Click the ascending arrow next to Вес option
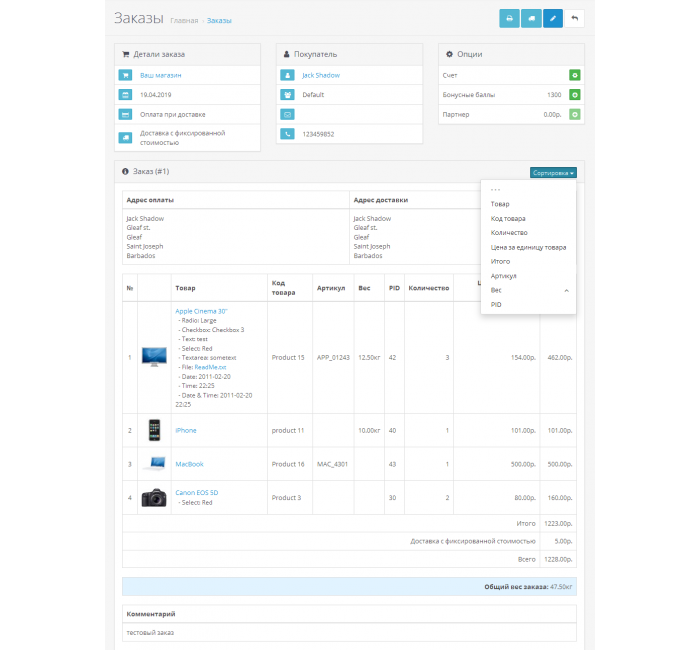Image resolution: width=700 pixels, height=650 pixels. [x=566, y=291]
